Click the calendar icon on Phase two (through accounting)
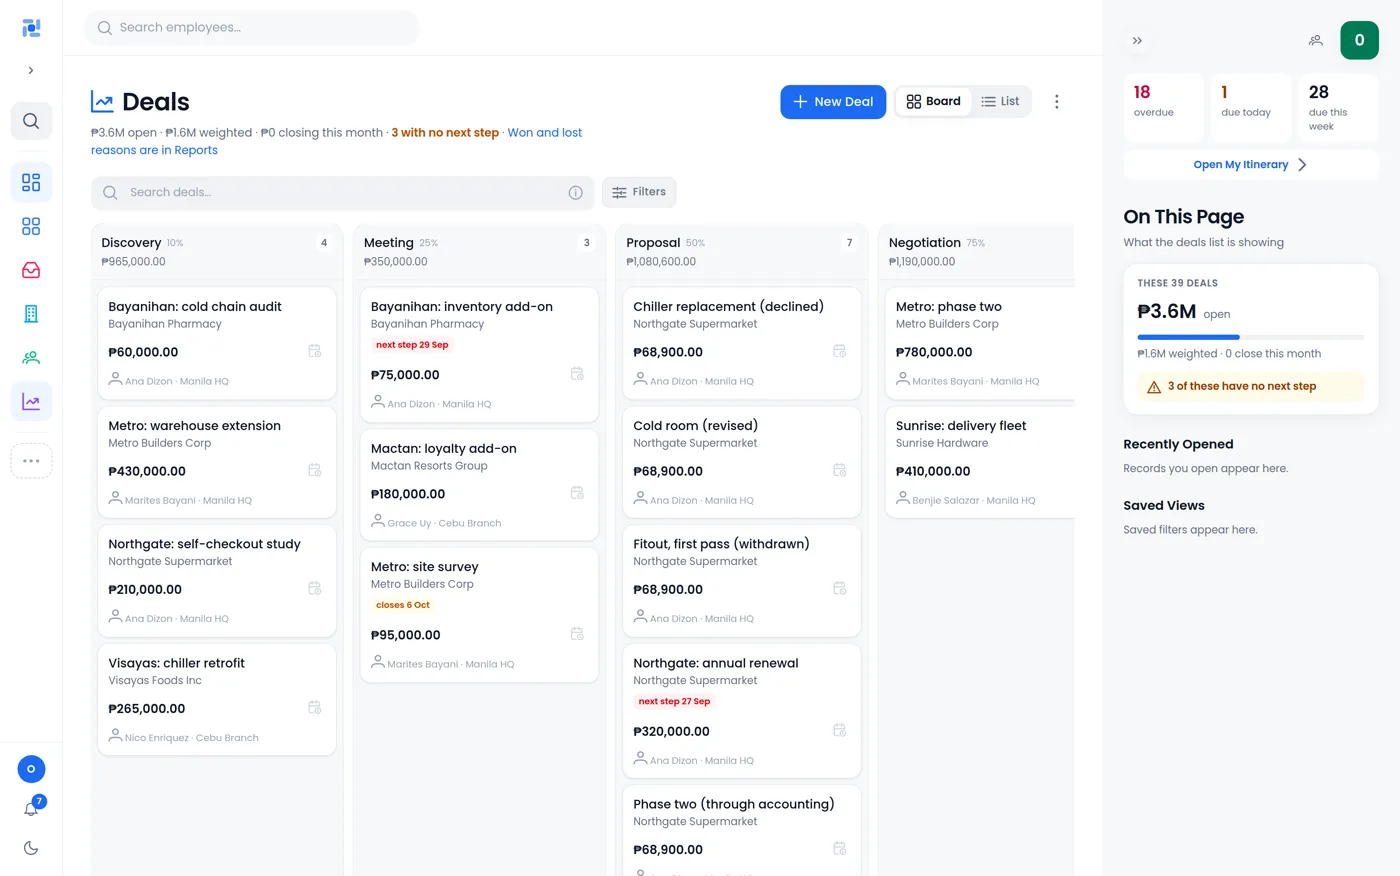This screenshot has height=876, width=1400. 839,848
